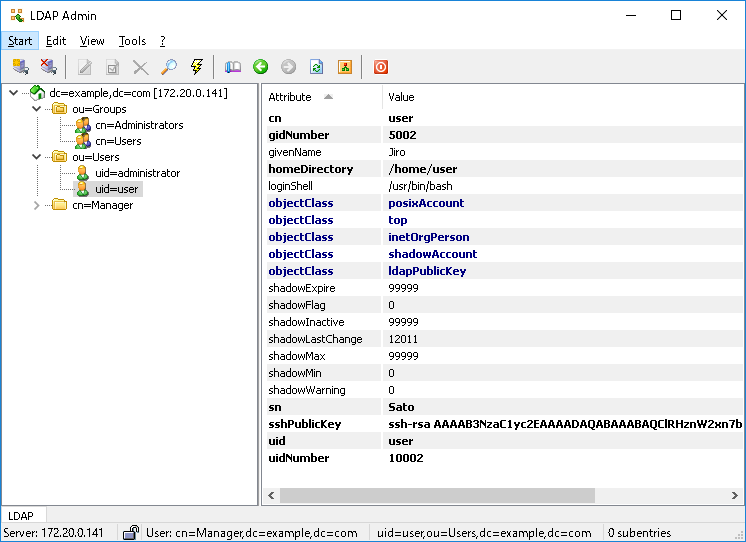Image resolution: width=746 pixels, height=542 pixels.
Task: Select the givenName value Jiro
Action: (397, 152)
